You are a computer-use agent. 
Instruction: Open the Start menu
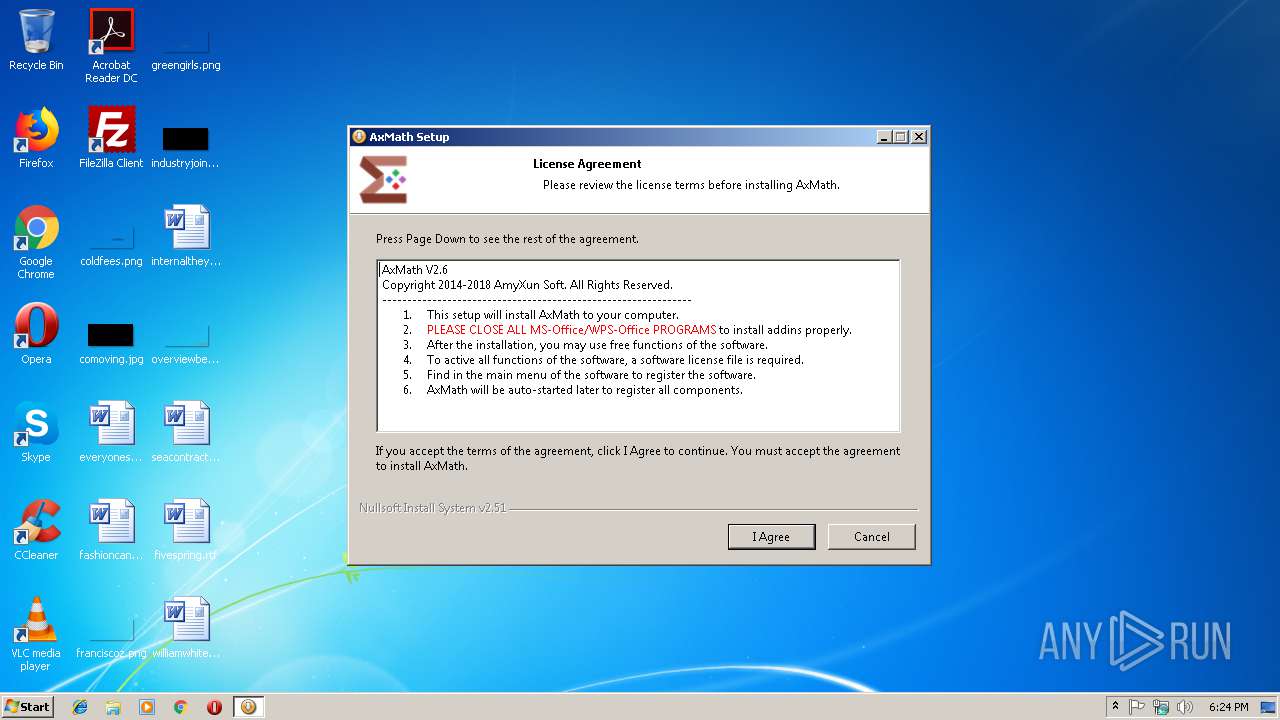pyautogui.click(x=27, y=706)
